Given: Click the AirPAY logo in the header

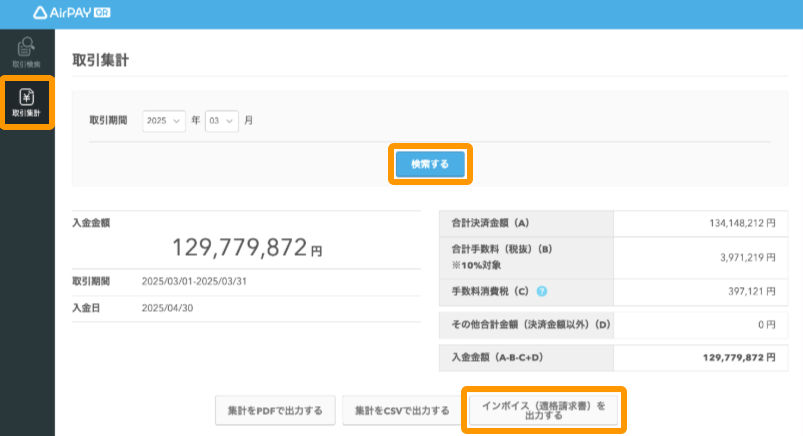Looking at the screenshot, I should pos(62,14).
